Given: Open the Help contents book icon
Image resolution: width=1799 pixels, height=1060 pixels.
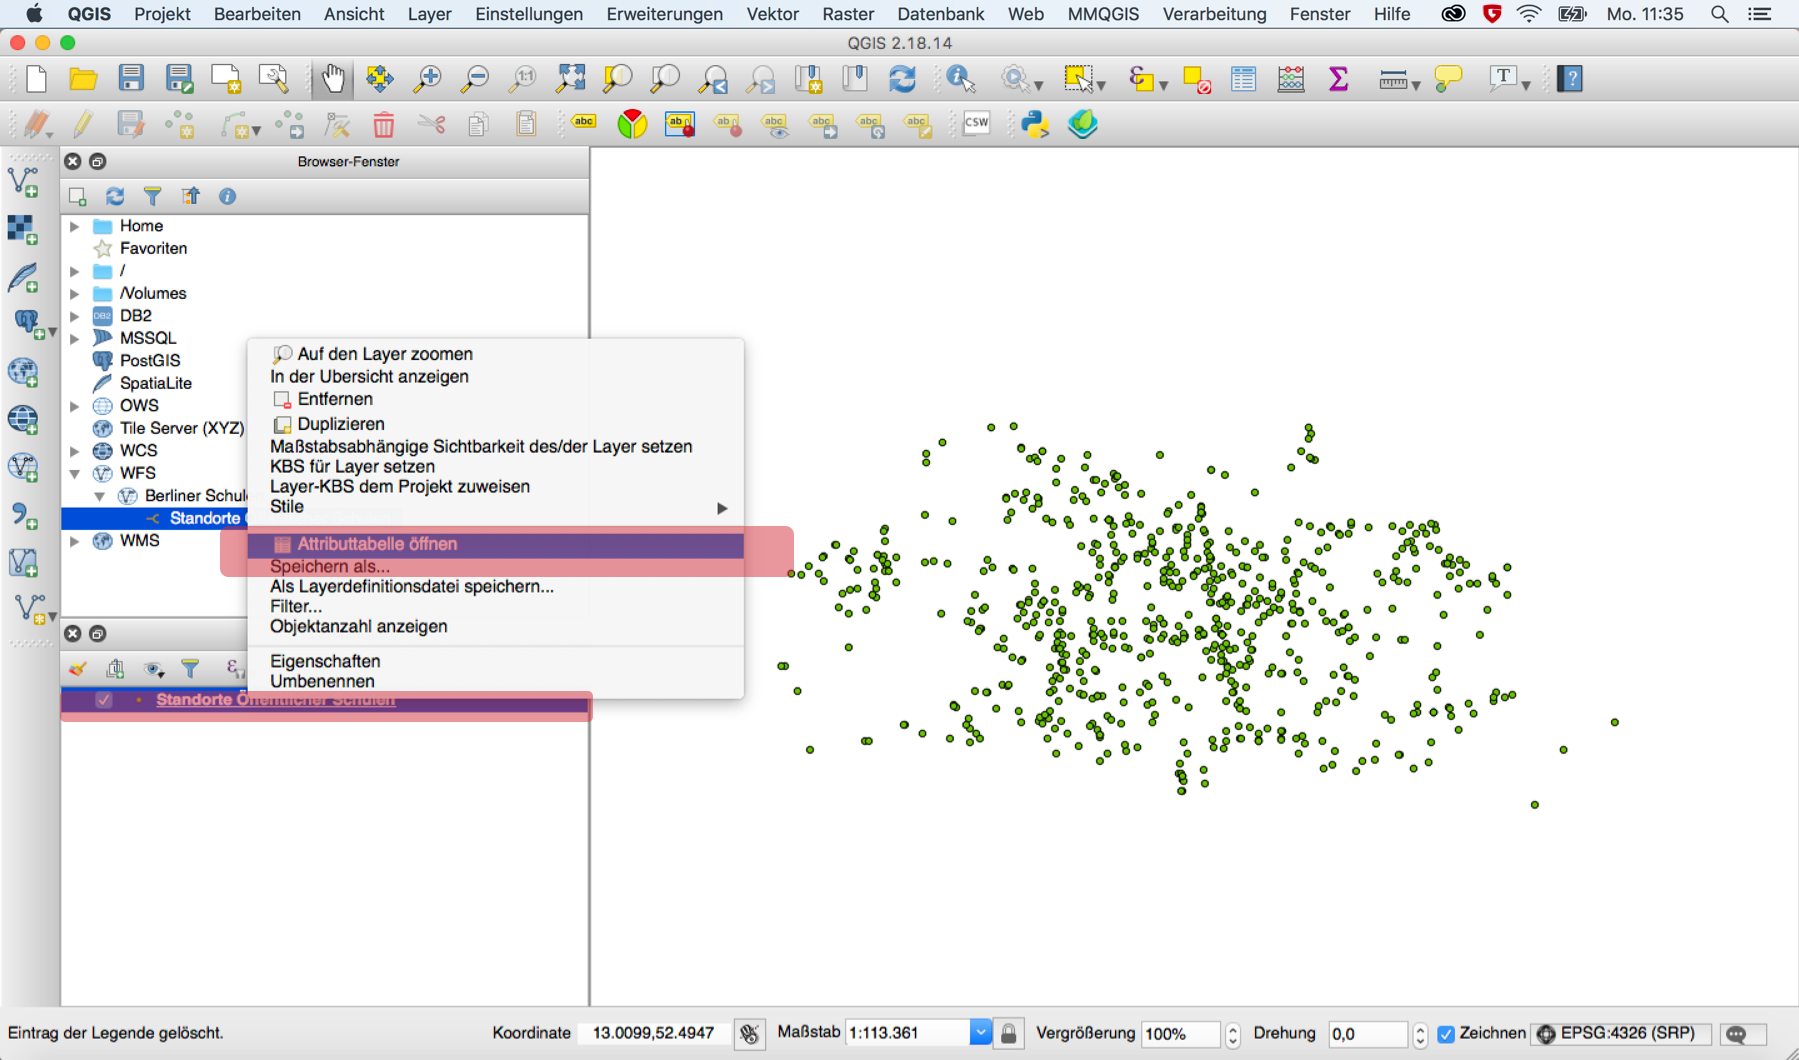Looking at the screenshot, I should pos(1570,79).
